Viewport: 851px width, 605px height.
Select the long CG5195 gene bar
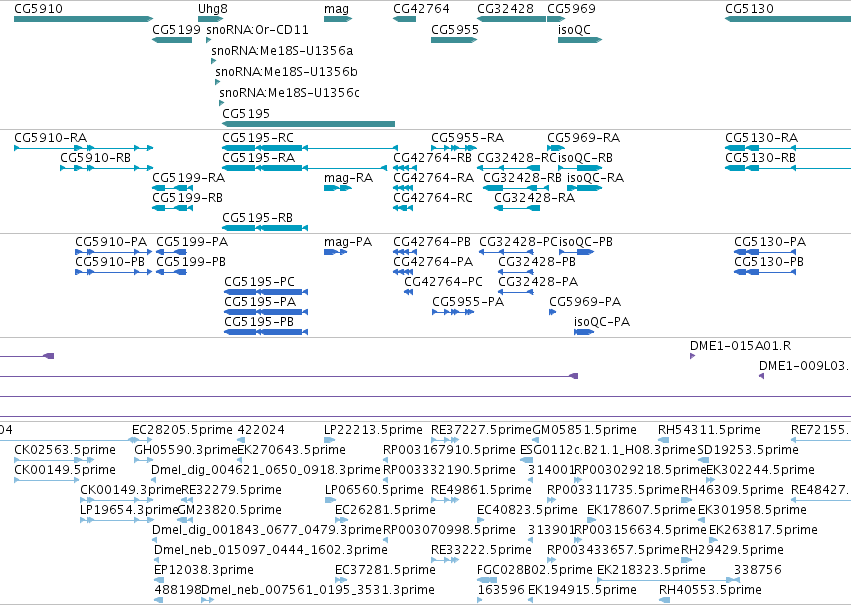click(x=308, y=124)
